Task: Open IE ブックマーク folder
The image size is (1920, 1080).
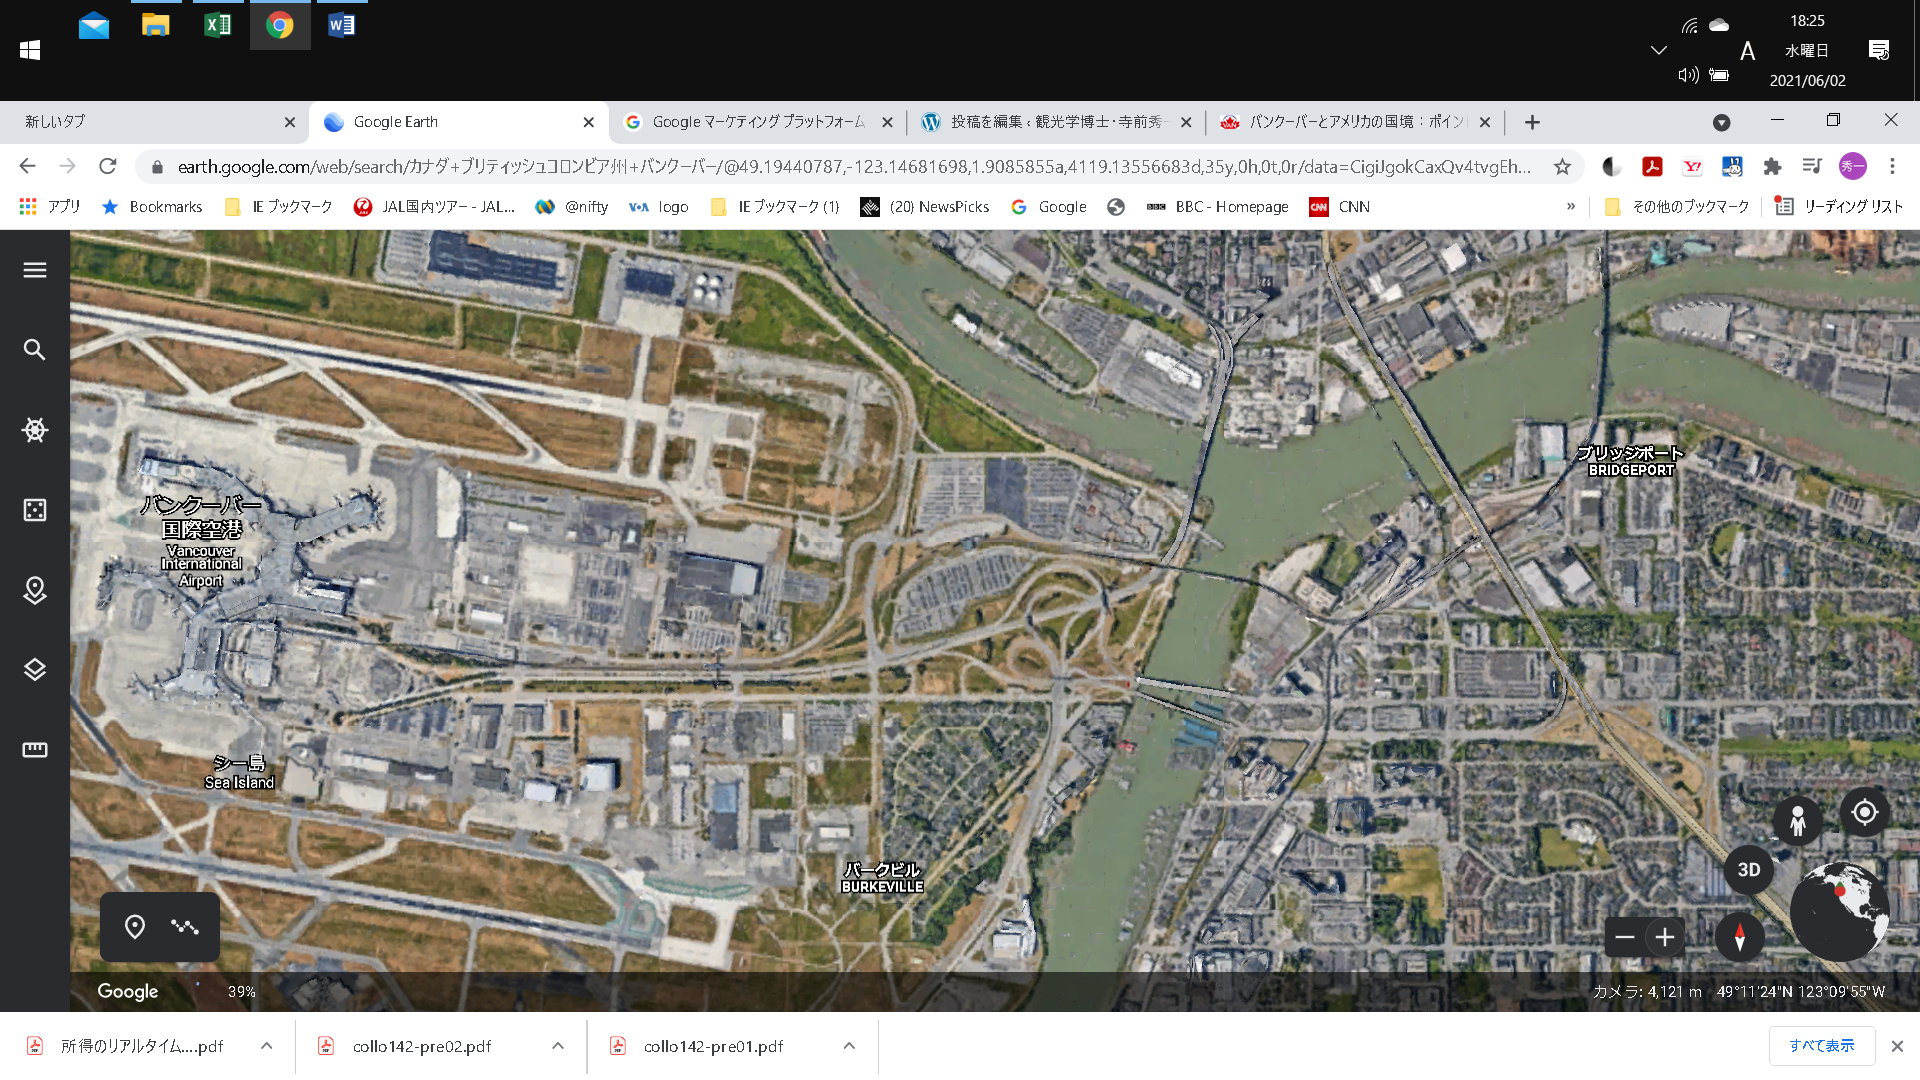Action: pos(279,207)
